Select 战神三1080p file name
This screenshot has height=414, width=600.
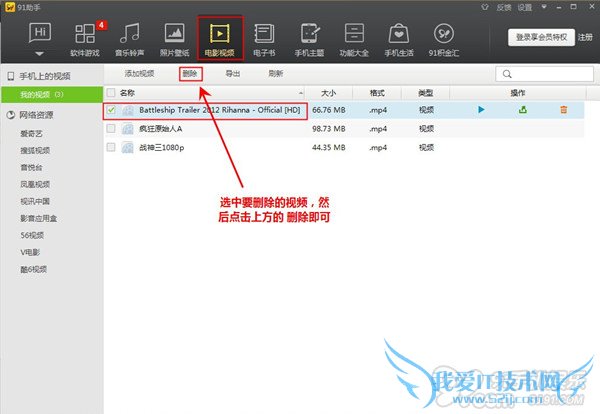pyautogui.click(x=161, y=147)
